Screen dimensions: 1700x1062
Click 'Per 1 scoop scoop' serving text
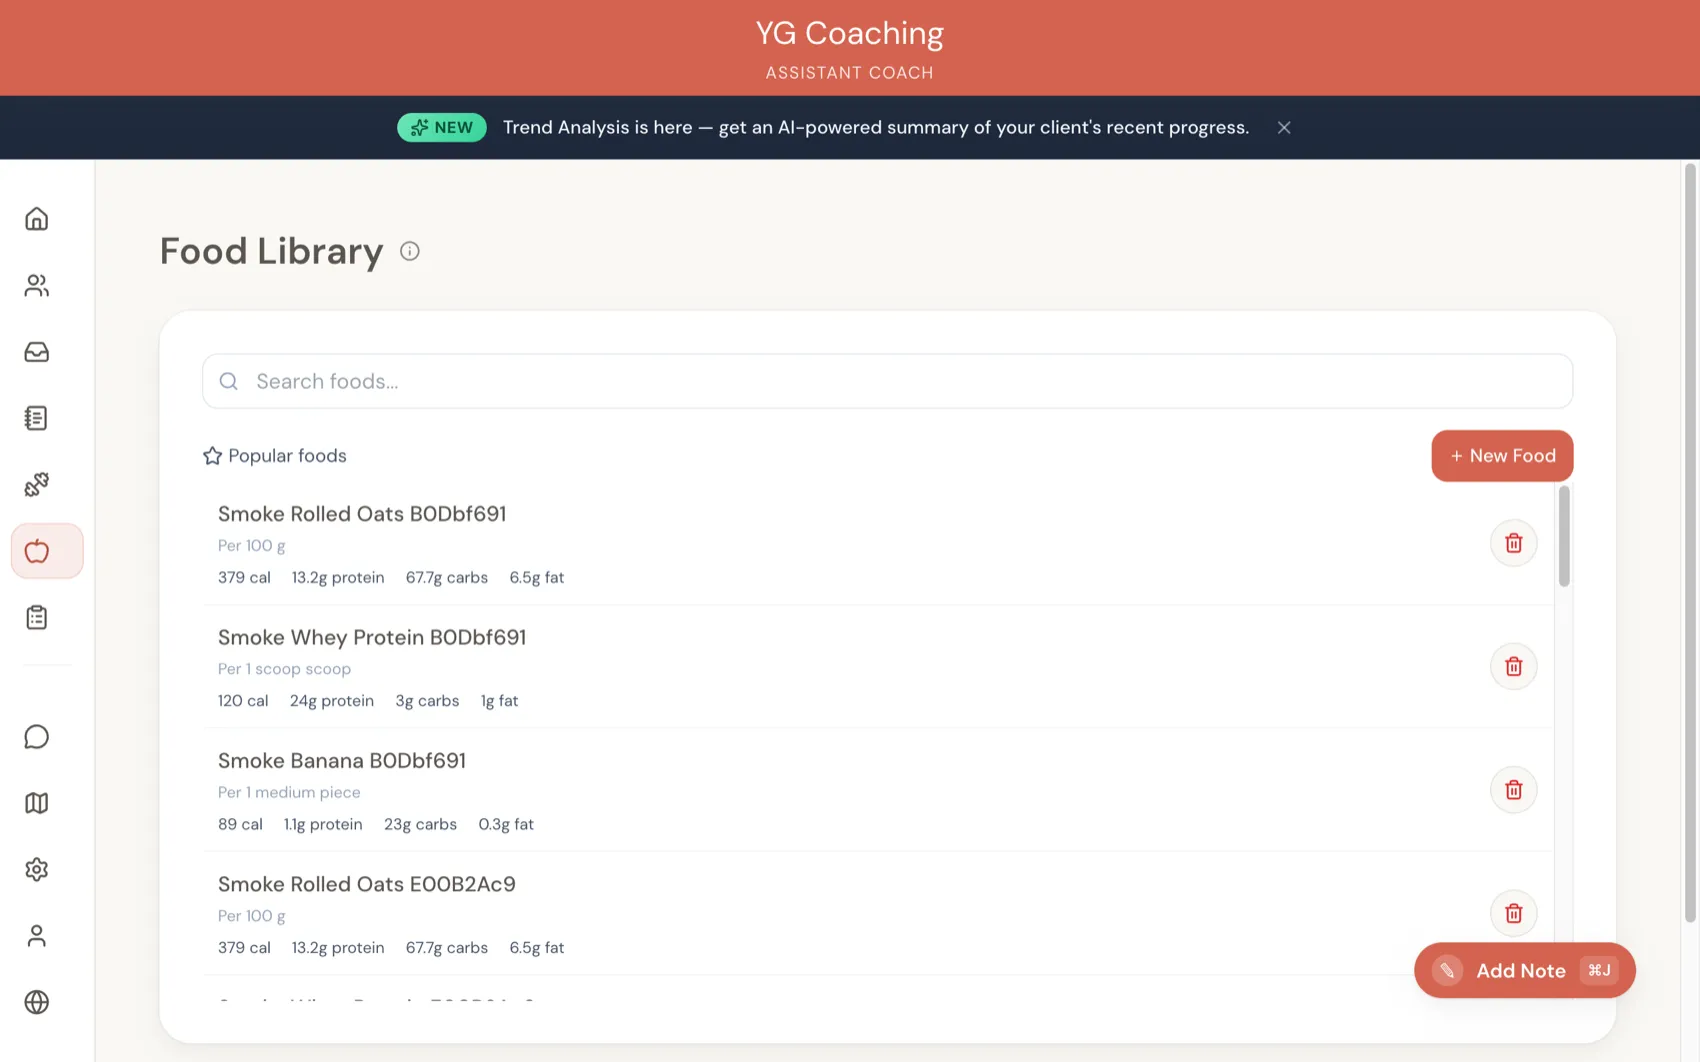[x=284, y=669]
